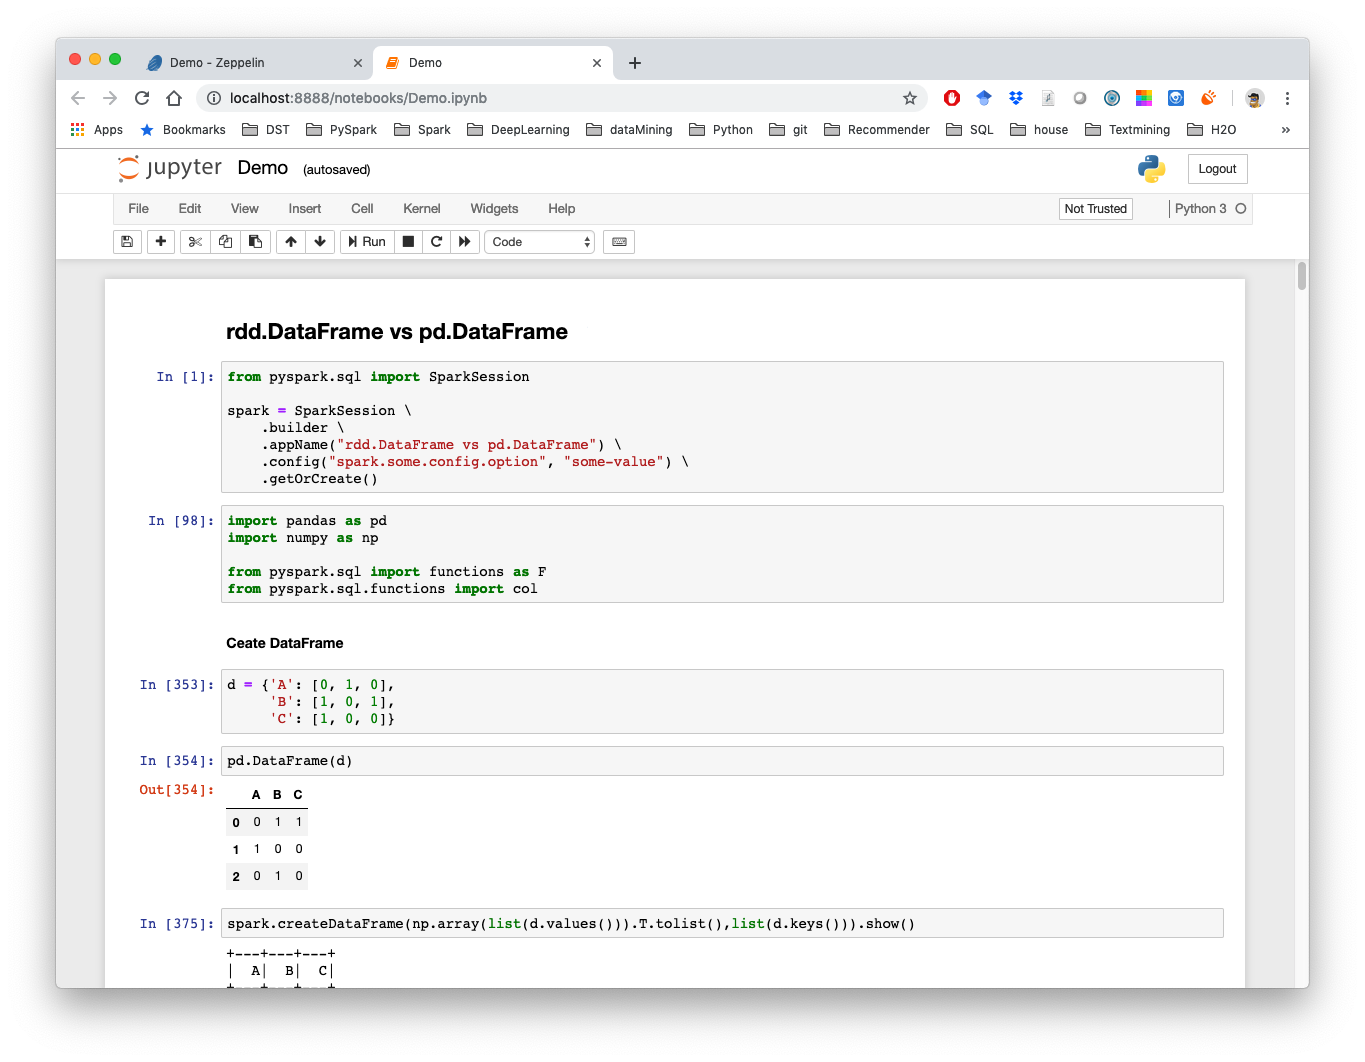Open the View menu
The image size is (1365, 1062).
[245, 209]
